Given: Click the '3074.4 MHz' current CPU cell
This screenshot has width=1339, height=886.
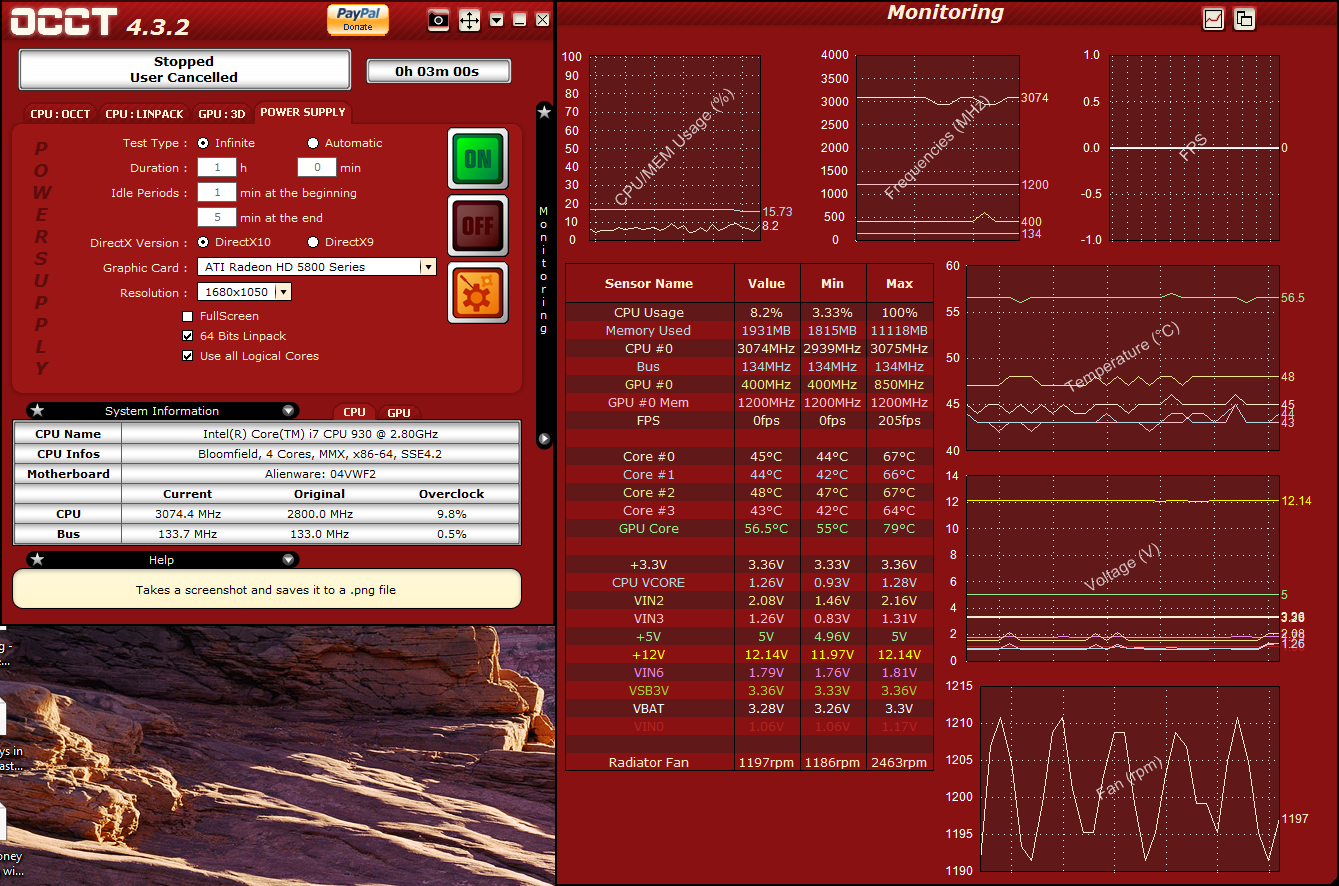Looking at the screenshot, I should pos(188,514).
